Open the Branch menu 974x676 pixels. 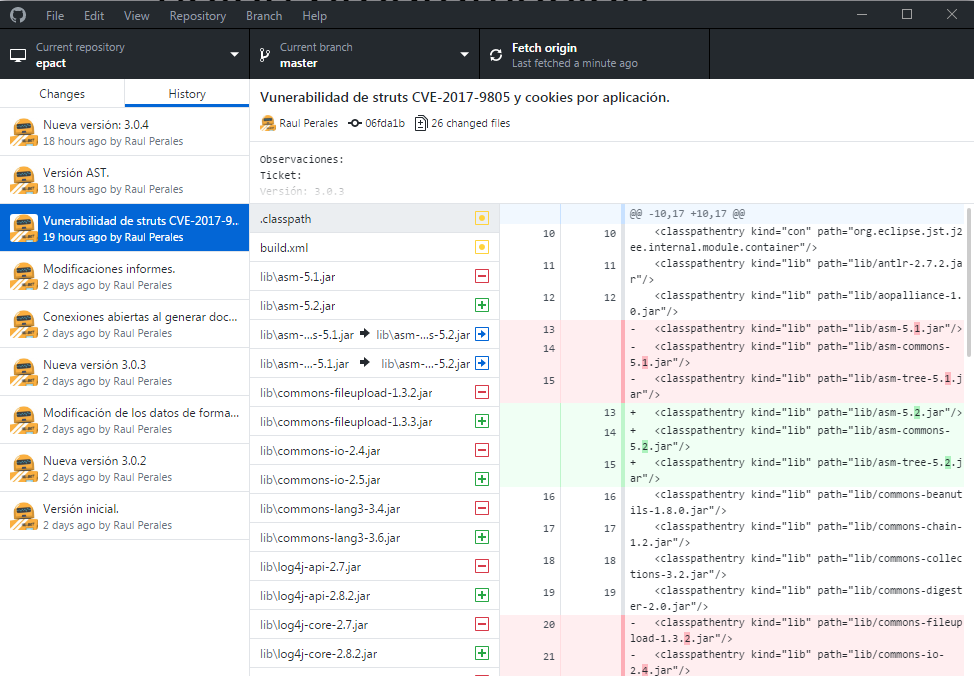coord(263,15)
